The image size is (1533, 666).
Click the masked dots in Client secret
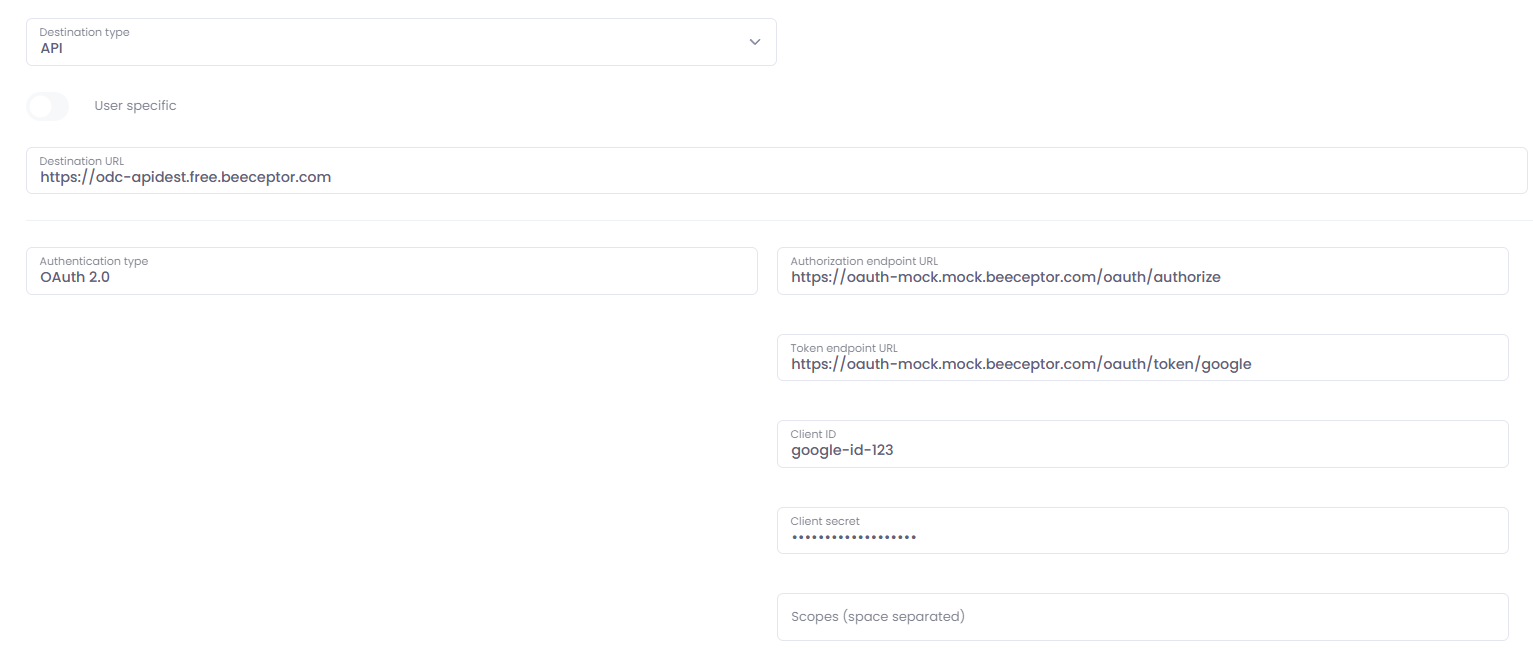pos(854,537)
